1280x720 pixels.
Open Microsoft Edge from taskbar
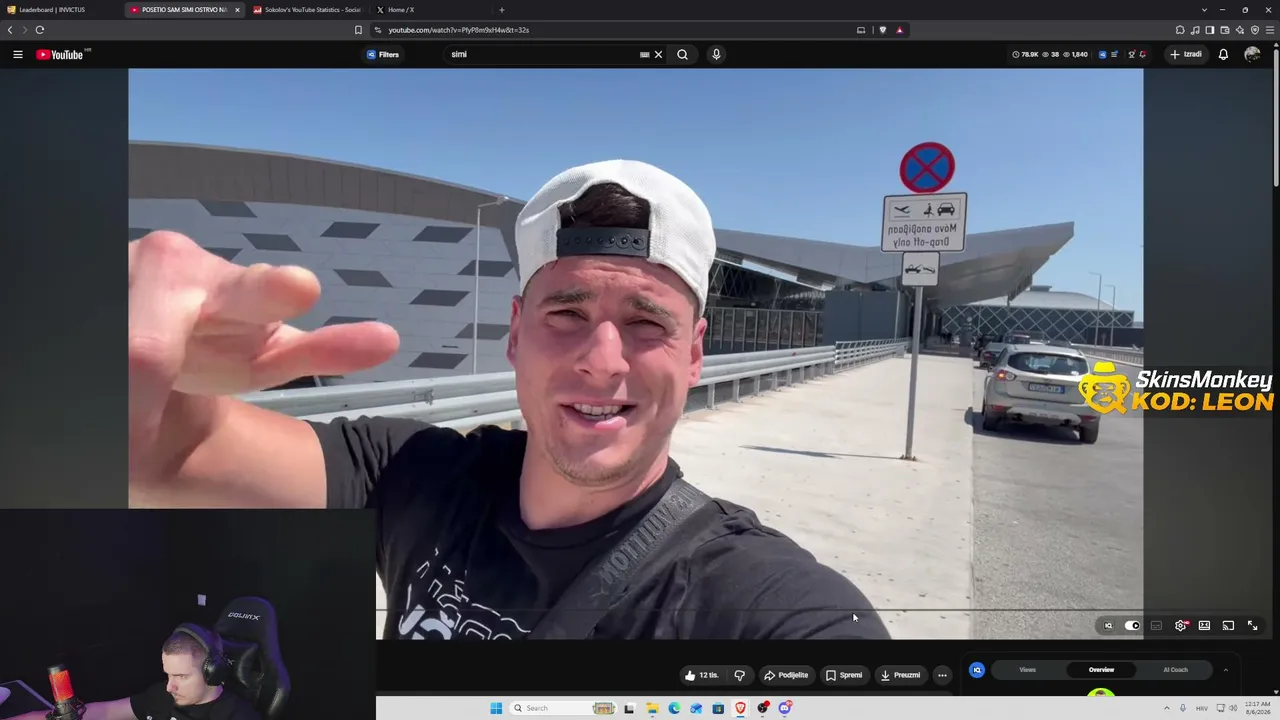pos(674,708)
